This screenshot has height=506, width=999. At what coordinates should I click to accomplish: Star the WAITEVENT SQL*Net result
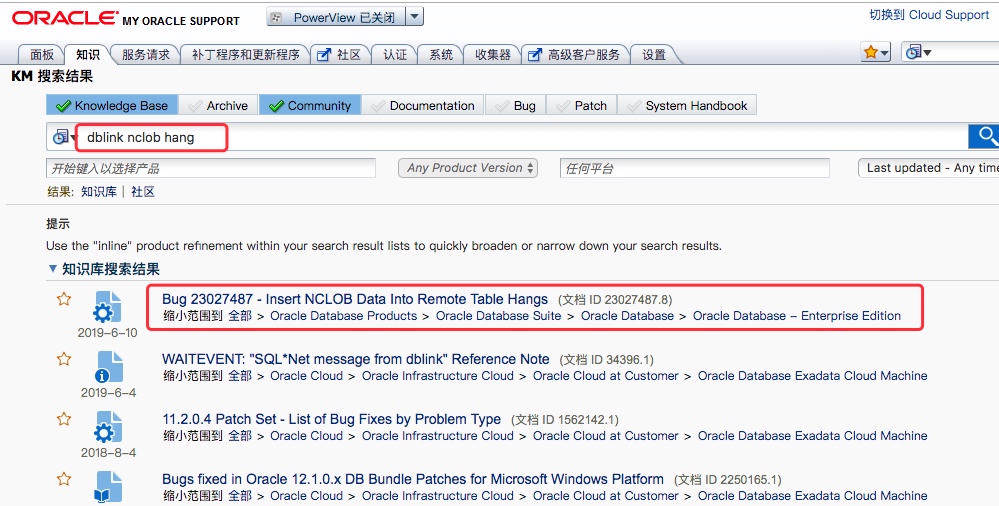click(64, 359)
